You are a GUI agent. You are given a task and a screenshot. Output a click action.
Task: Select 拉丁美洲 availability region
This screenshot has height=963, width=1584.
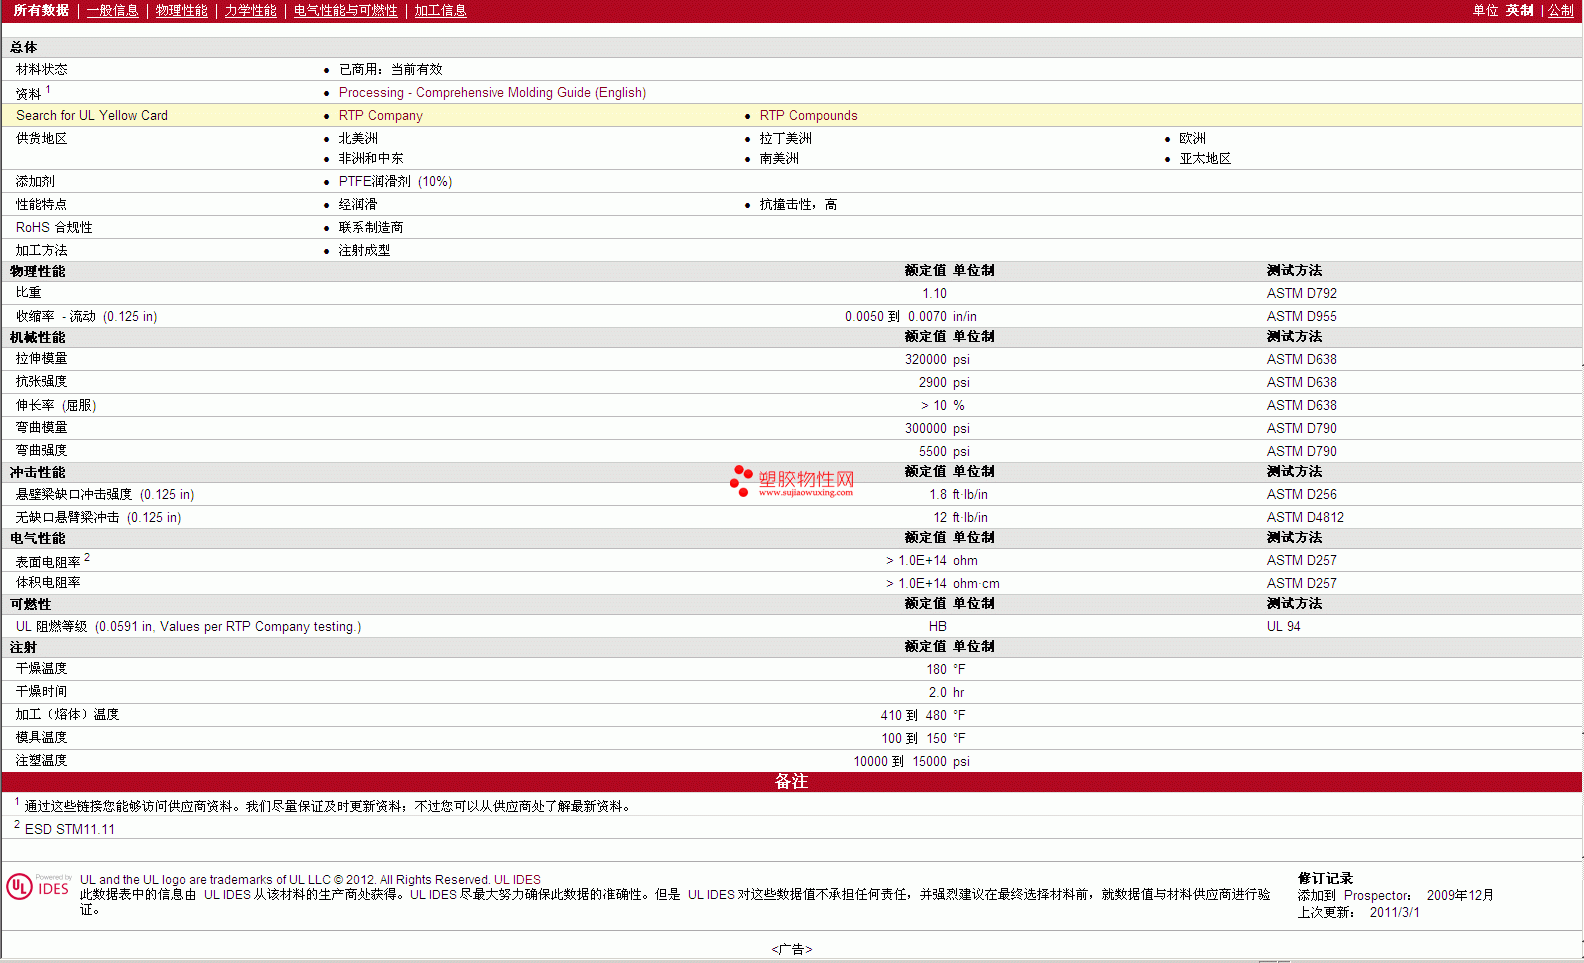pyautogui.click(x=785, y=138)
